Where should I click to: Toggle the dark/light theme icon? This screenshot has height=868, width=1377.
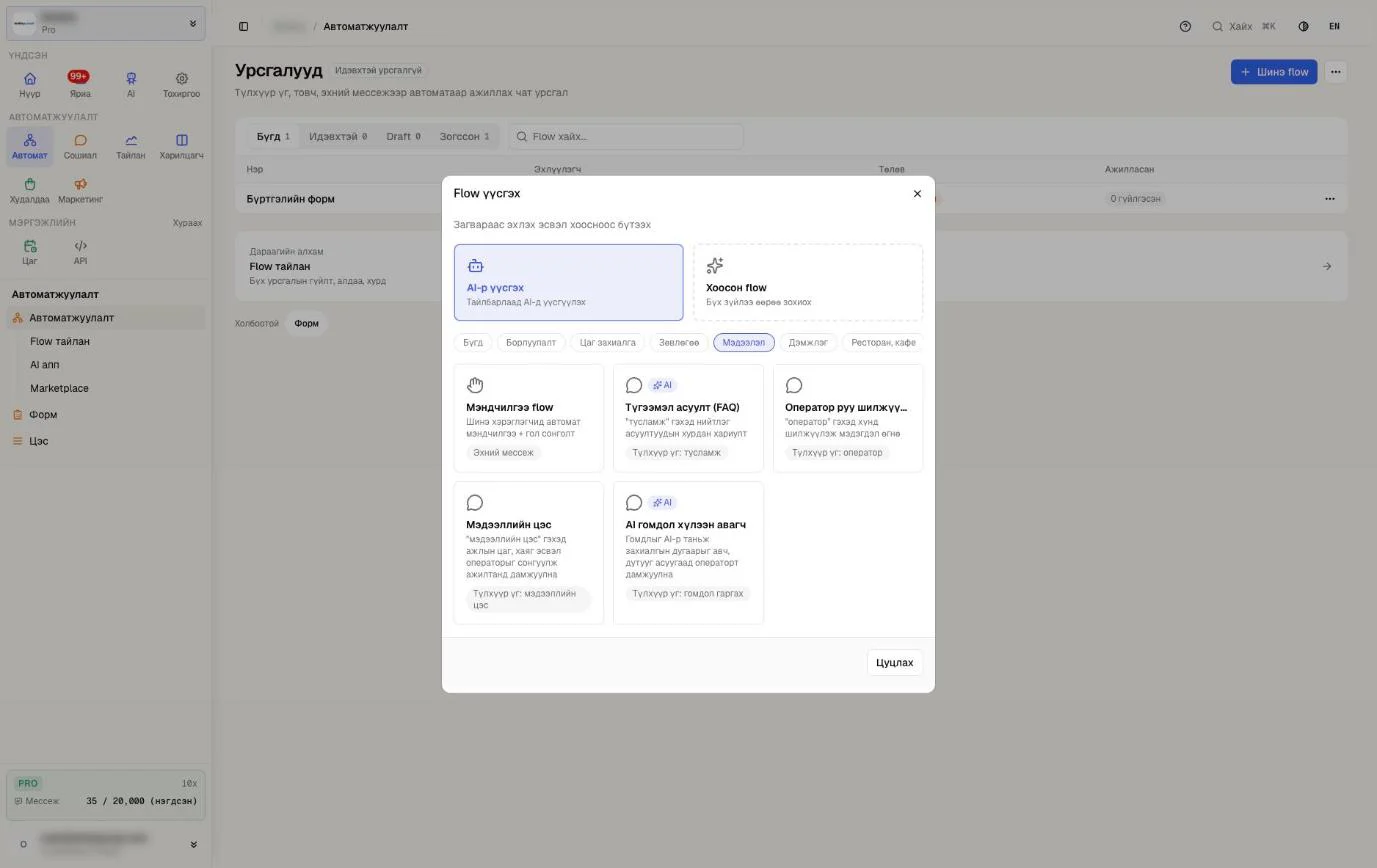click(1303, 26)
